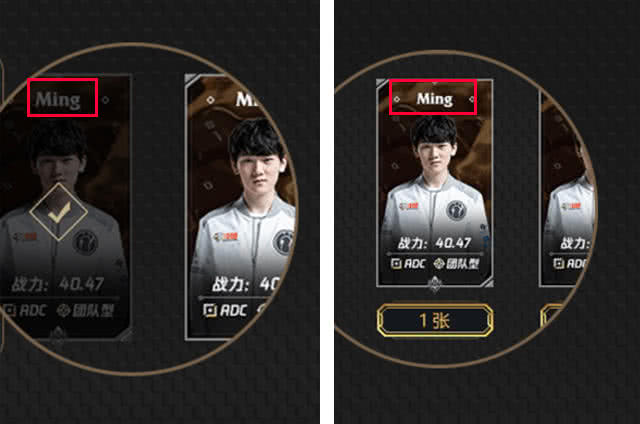
Task: Click the ADC icon on the right panel Ming card
Action: pos(396,264)
